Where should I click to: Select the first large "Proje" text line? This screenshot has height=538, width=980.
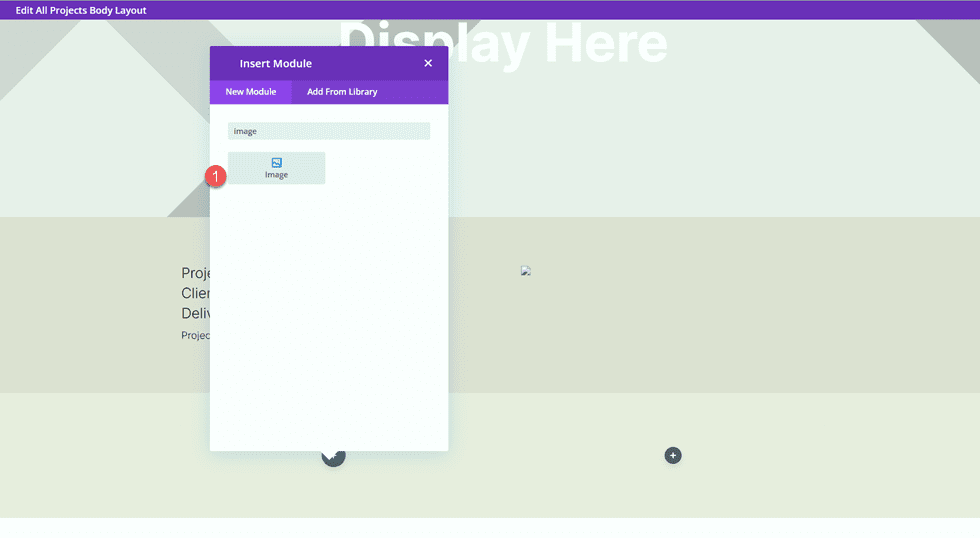(x=195, y=273)
